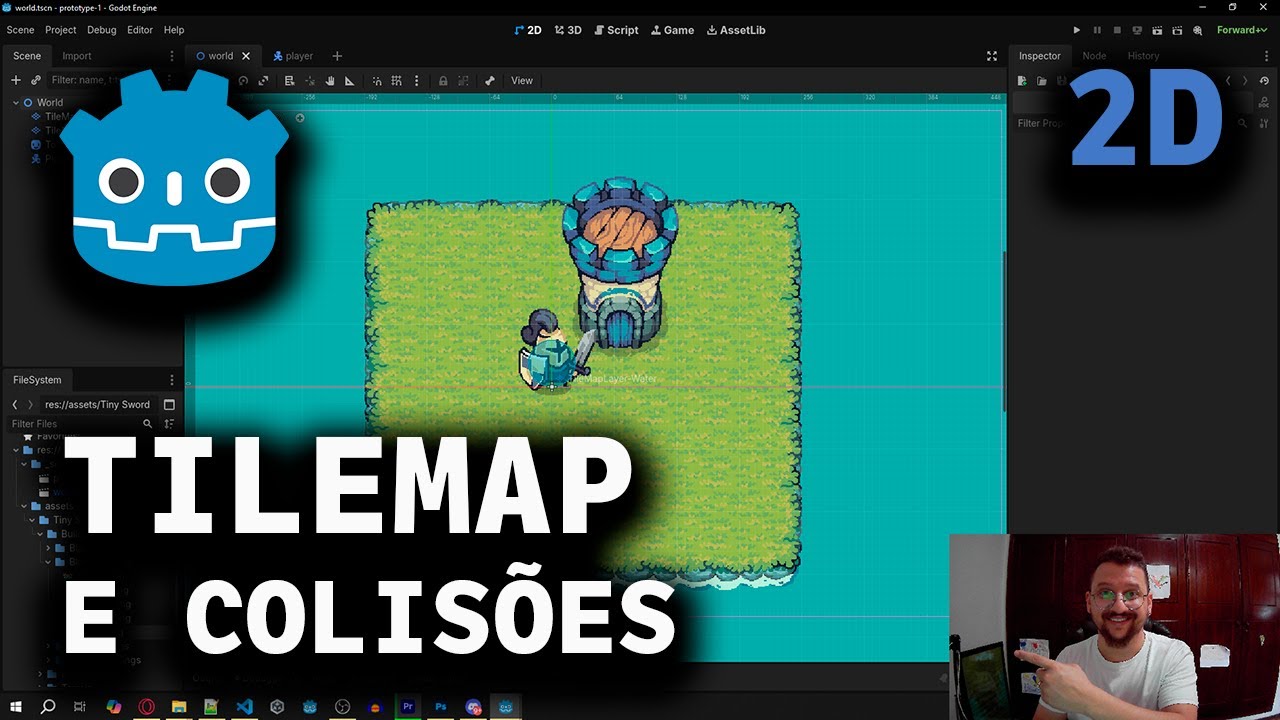
Task: Open the Inspector object history list
Action: [1264, 80]
